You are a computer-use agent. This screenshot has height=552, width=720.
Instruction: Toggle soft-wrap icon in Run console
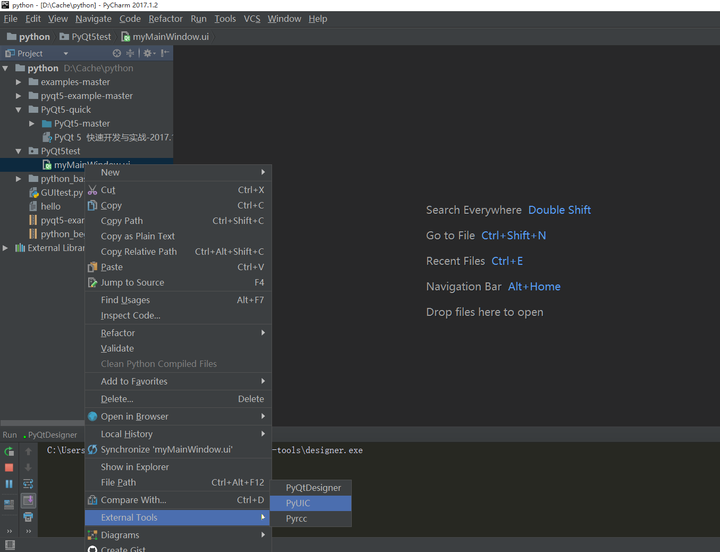click(28, 484)
